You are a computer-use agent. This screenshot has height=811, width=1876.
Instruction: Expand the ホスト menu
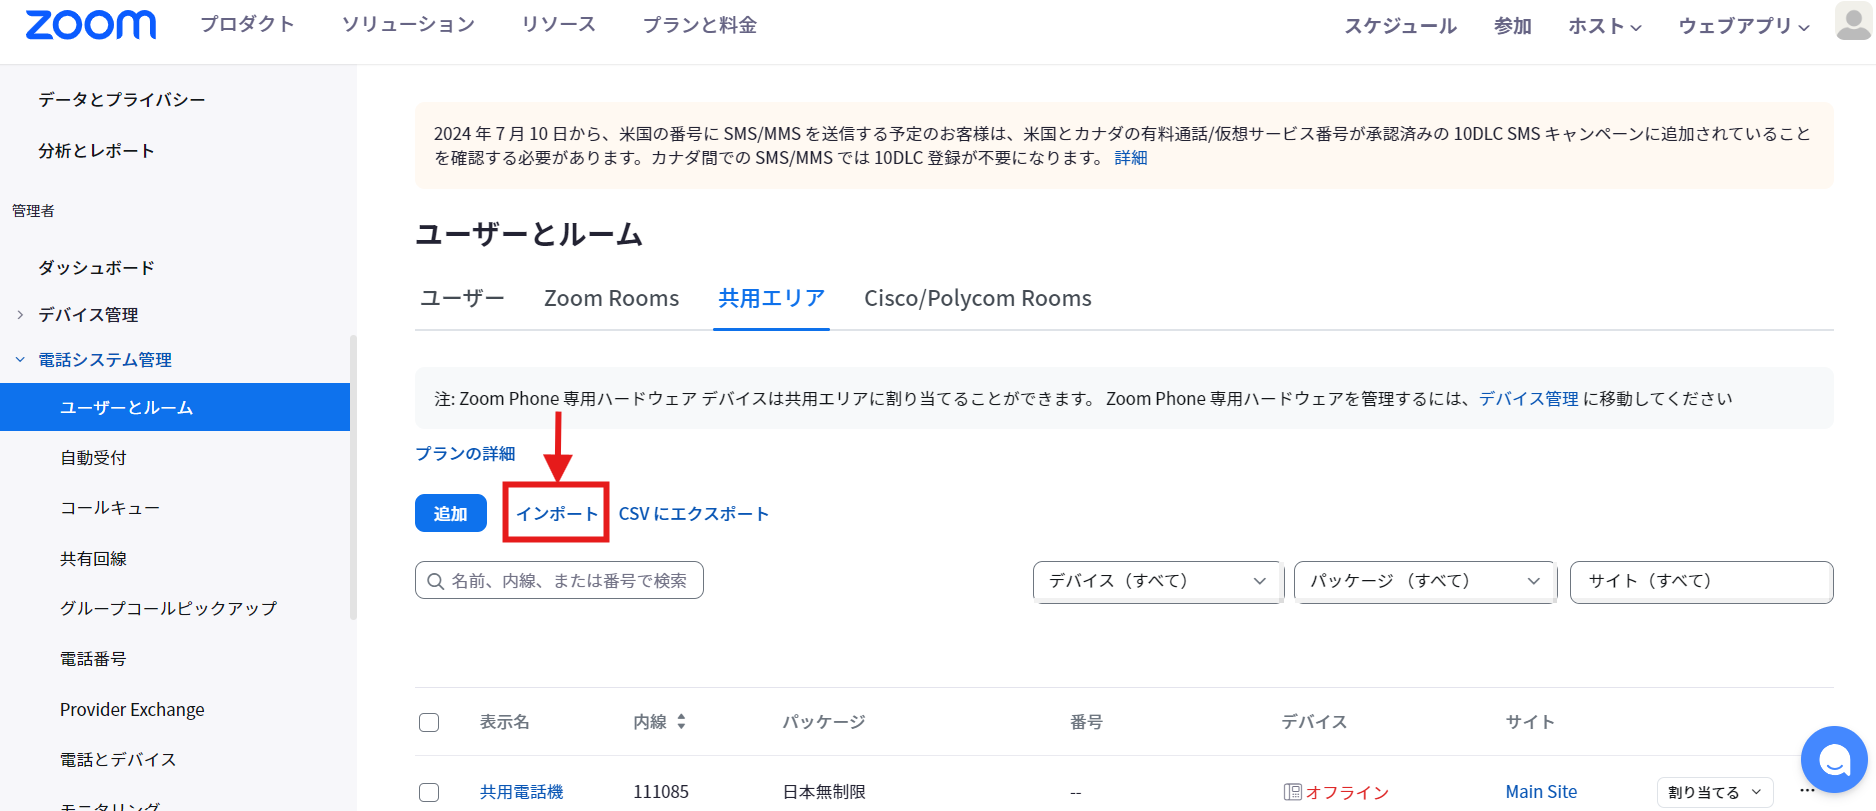1604,26
